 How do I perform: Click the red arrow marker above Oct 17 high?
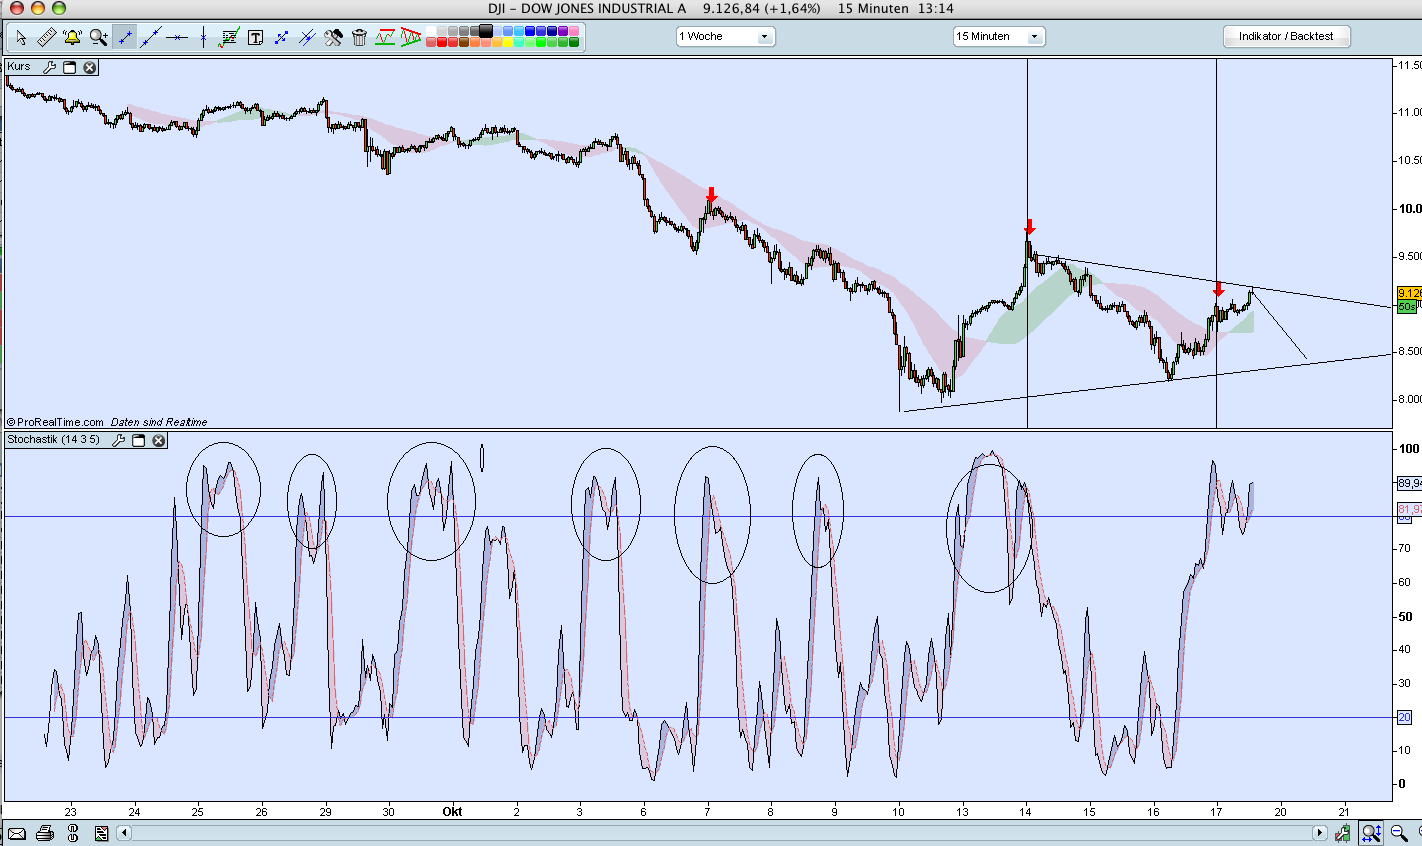1218,290
